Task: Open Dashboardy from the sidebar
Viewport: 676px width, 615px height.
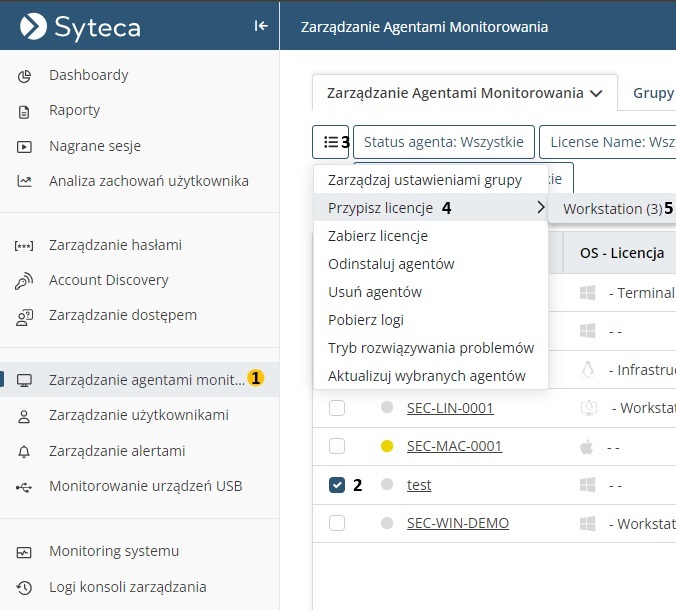Action: pyautogui.click(x=88, y=75)
